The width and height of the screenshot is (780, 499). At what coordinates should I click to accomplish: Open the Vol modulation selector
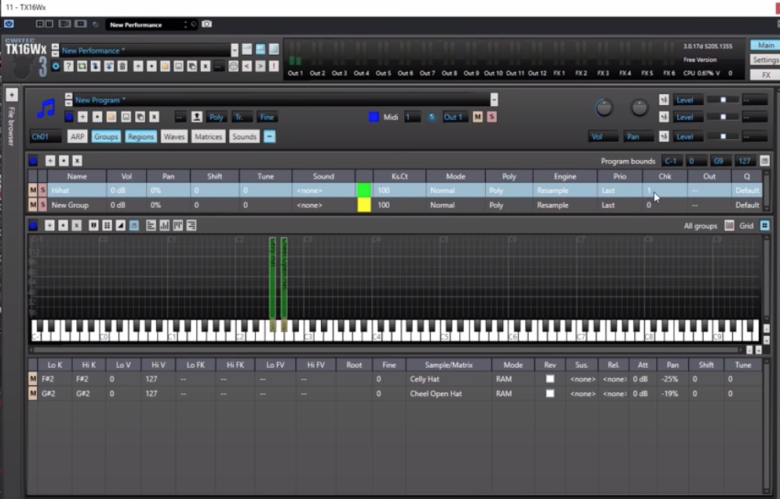coord(603,136)
